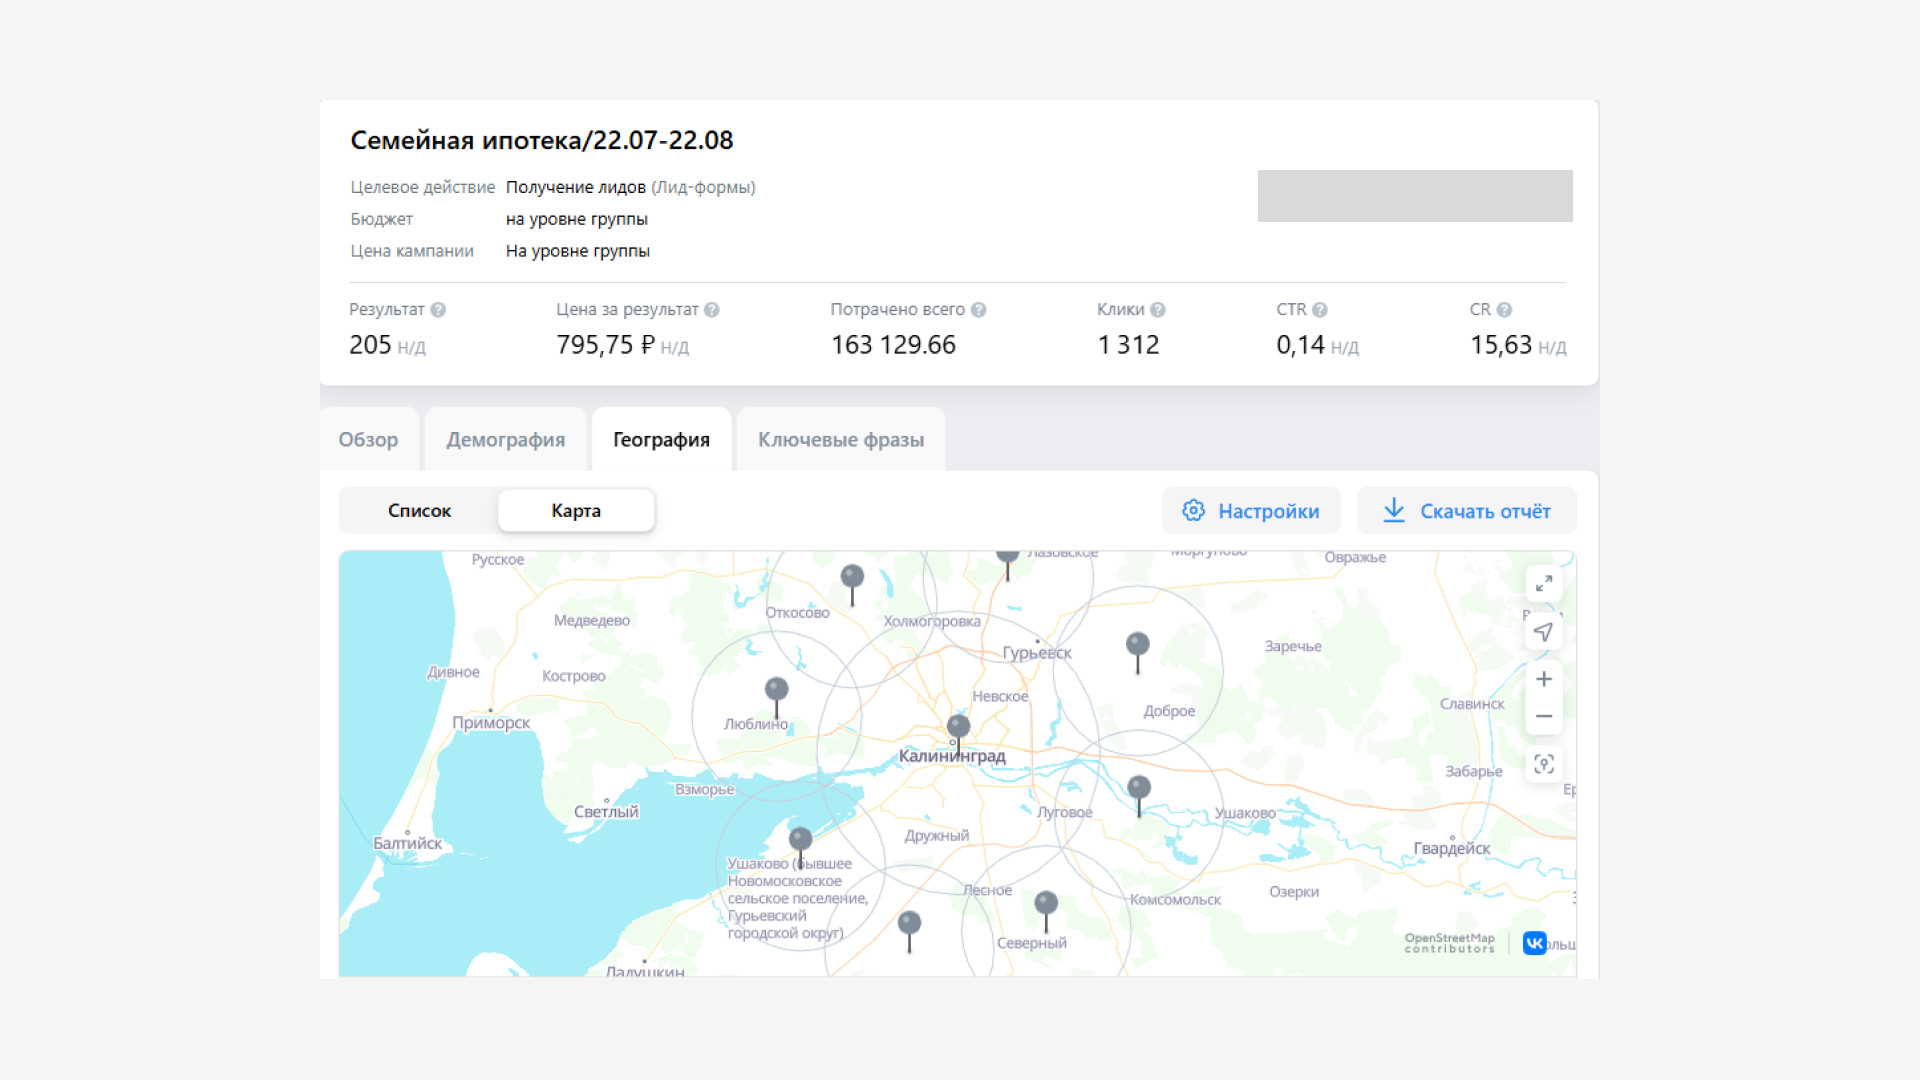Screen dimensions: 1920x1080
Task: Switch to Список view
Action: coord(419,511)
